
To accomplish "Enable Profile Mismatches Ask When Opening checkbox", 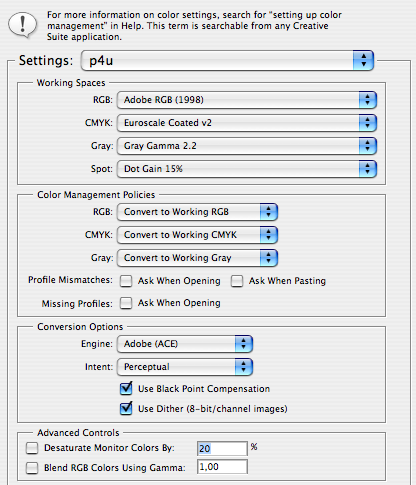I will 126,281.
